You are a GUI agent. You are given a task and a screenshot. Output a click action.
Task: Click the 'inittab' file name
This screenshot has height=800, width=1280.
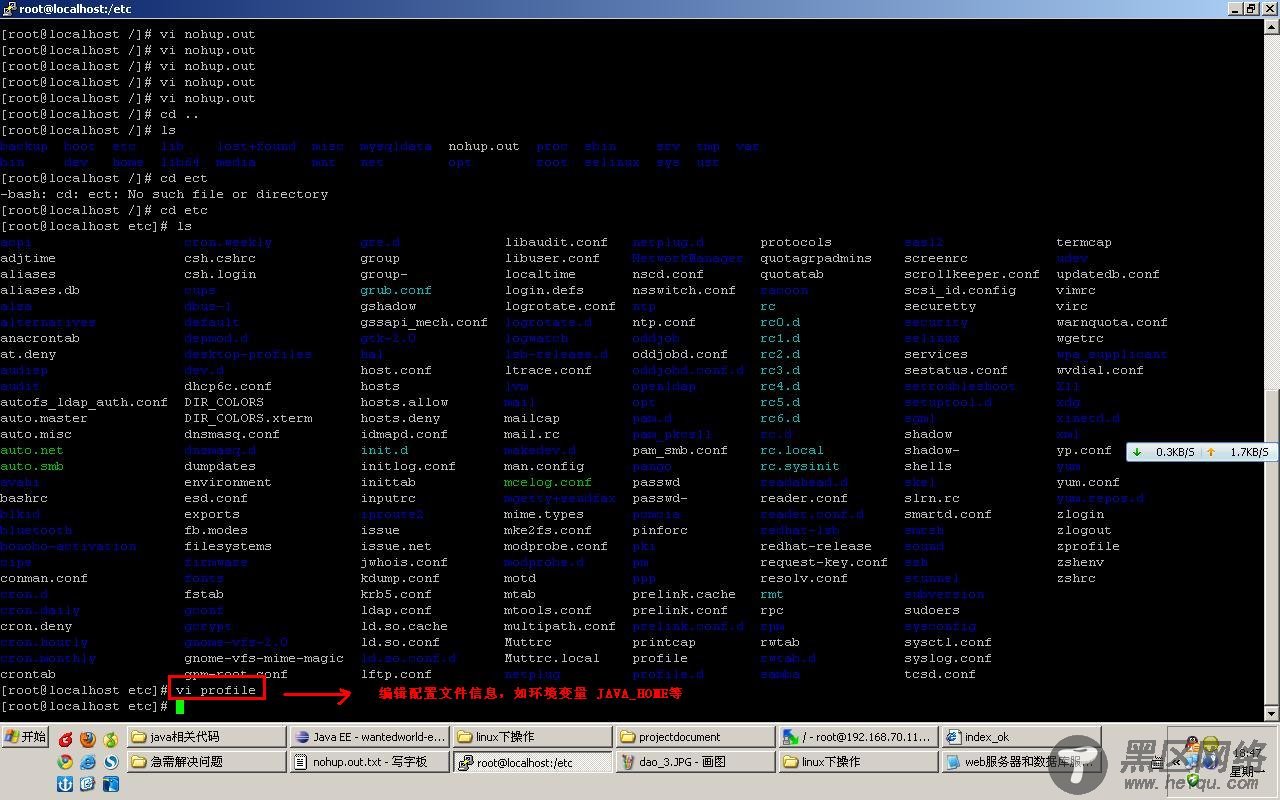click(388, 482)
